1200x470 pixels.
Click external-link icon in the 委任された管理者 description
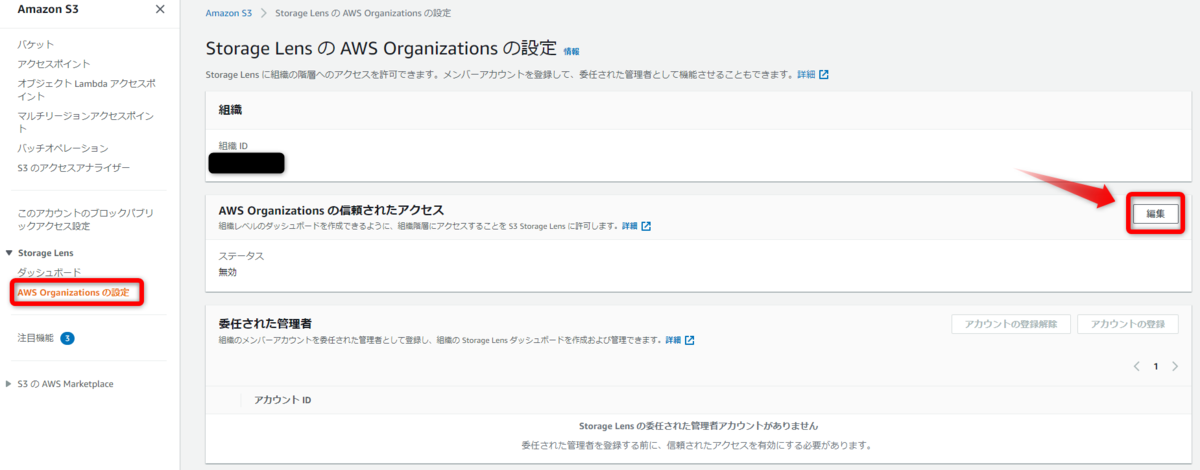point(690,340)
